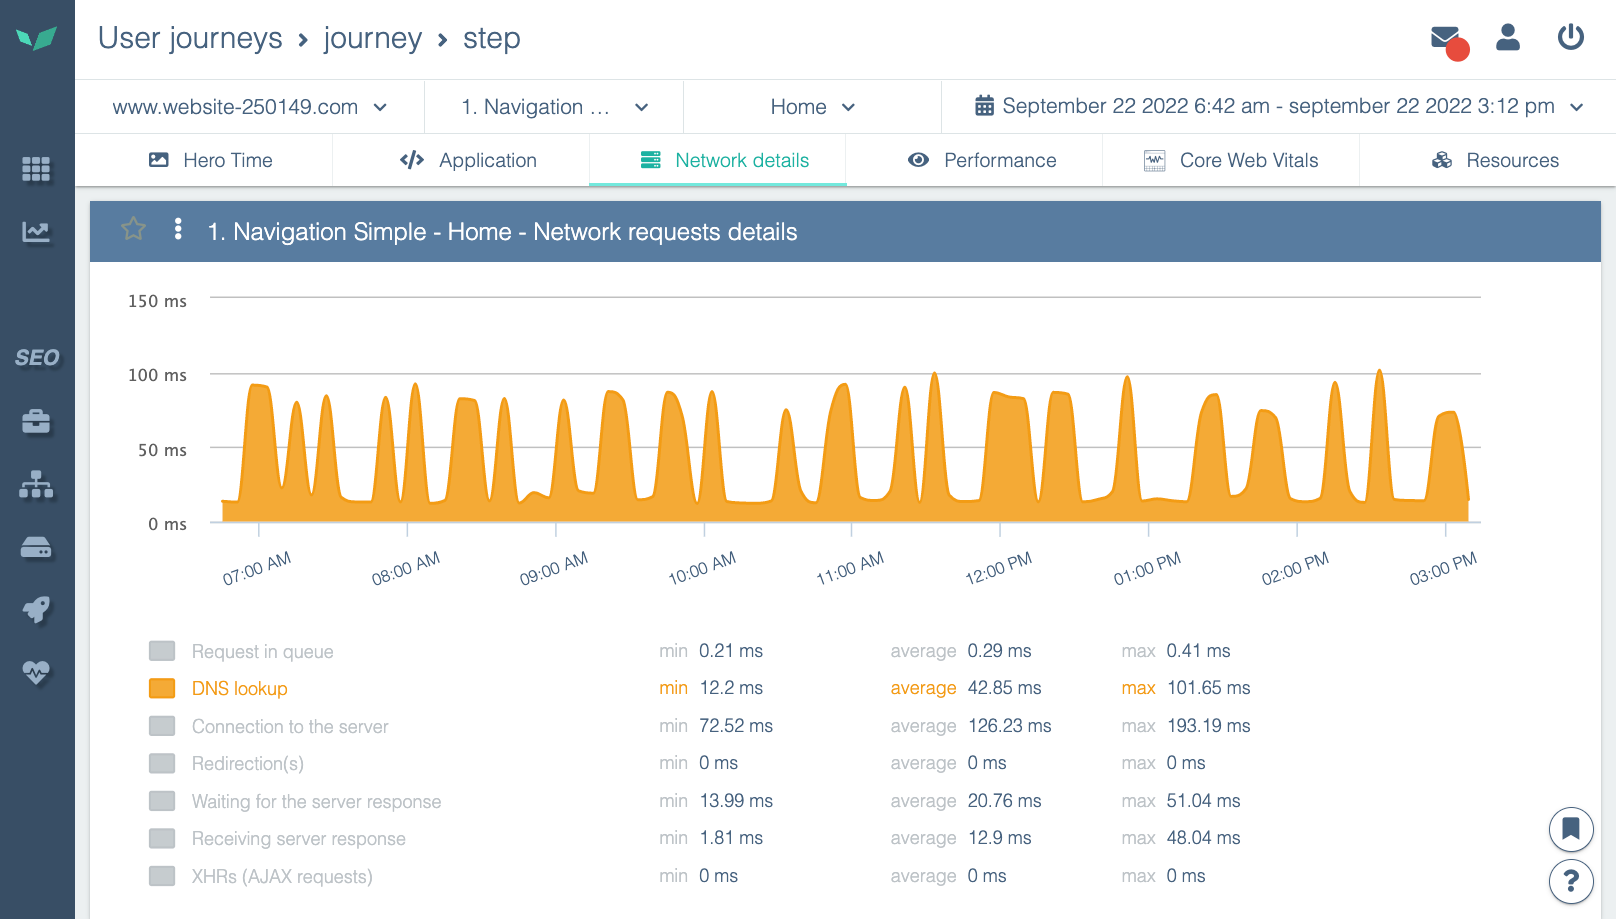Enable Connection to the server series
Viewport: 1616px width, 919px height.
(162, 726)
